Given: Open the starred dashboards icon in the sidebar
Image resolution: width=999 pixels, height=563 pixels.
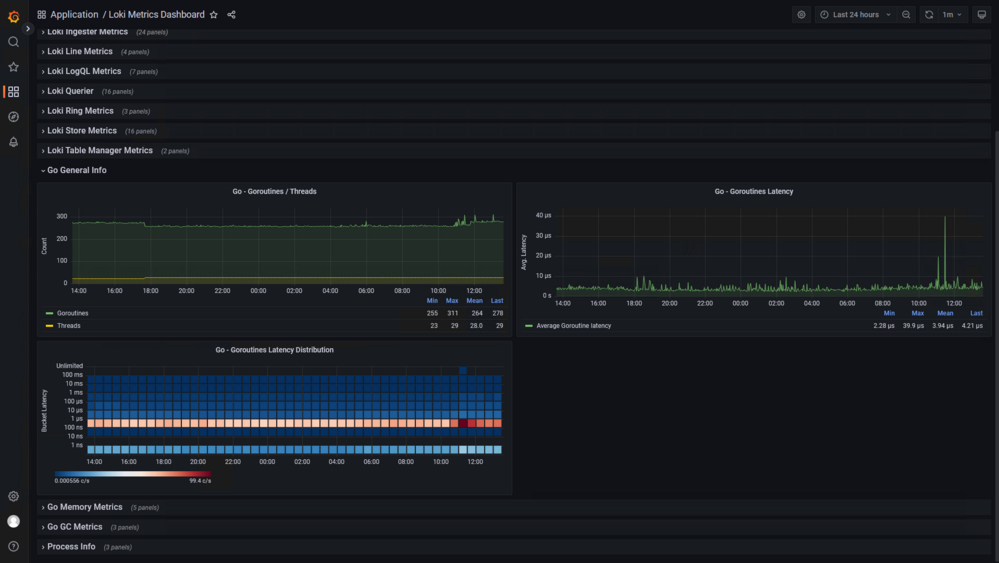Looking at the screenshot, I should [13, 67].
